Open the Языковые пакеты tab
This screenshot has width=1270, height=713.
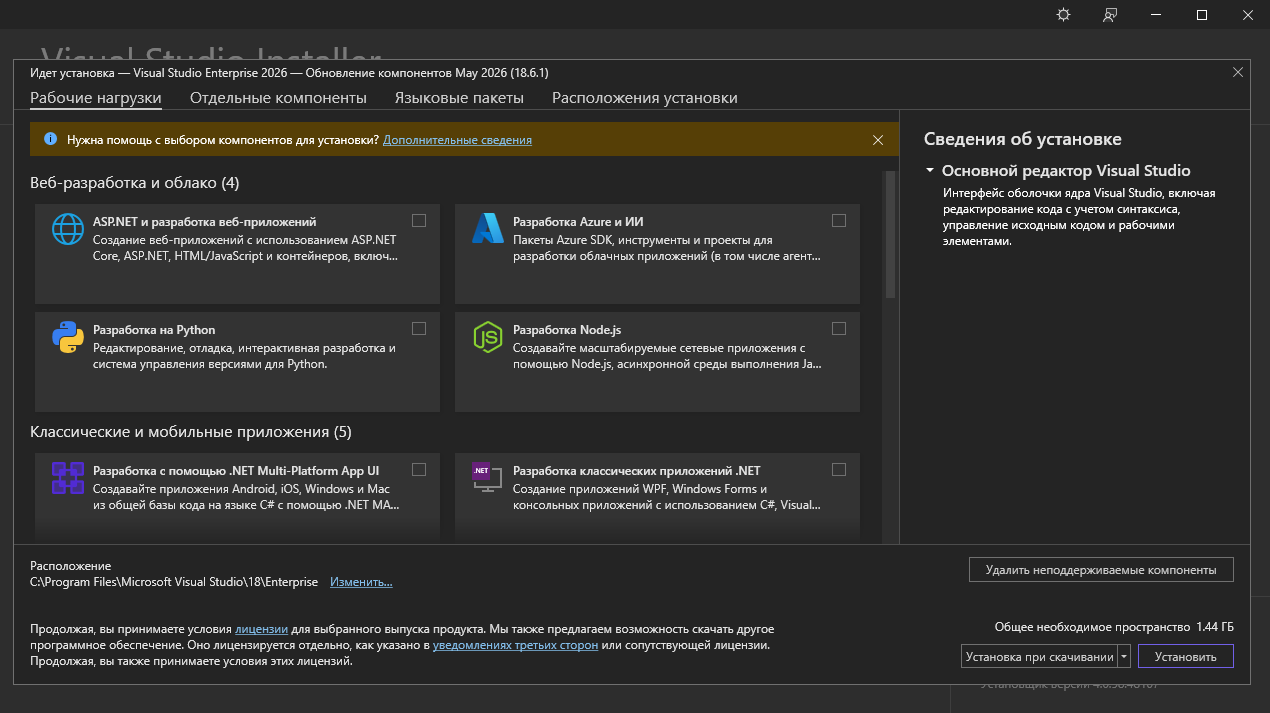tap(459, 98)
